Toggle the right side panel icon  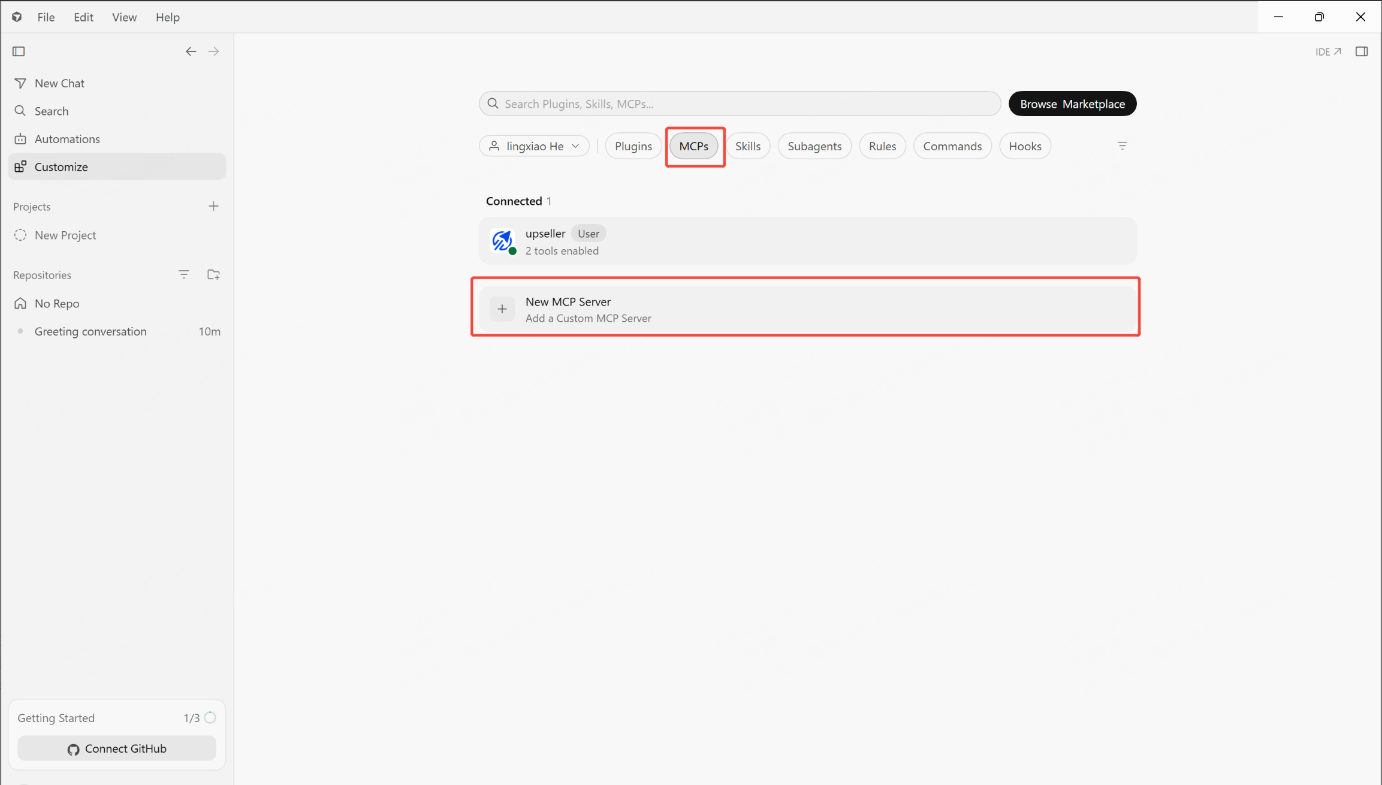(x=1361, y=52)
